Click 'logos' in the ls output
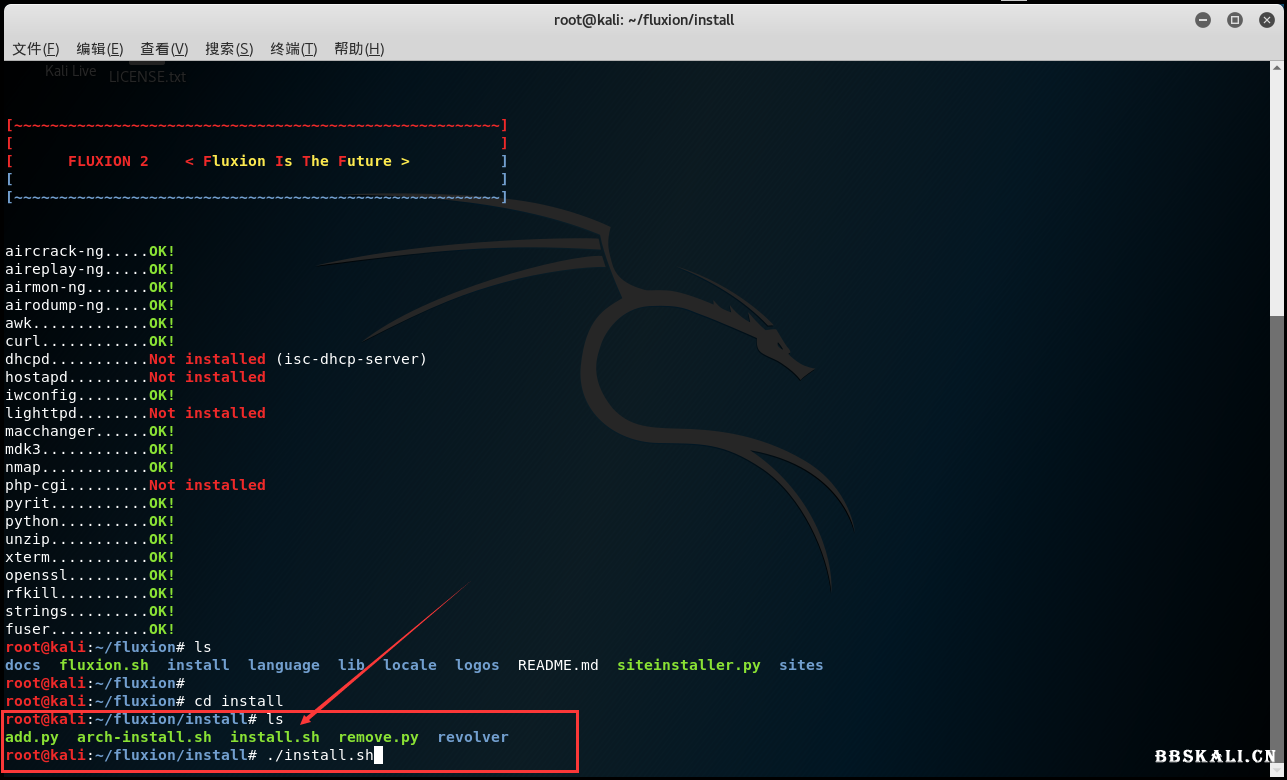Image resolution: width=1287 pixels, height=780 pixels. [477, 665]
